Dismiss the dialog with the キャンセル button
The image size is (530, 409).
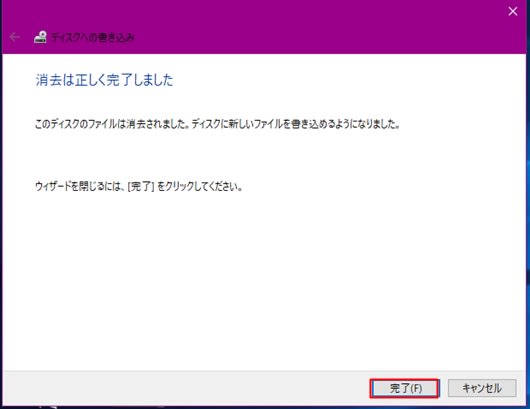click(x=482, y=388)
